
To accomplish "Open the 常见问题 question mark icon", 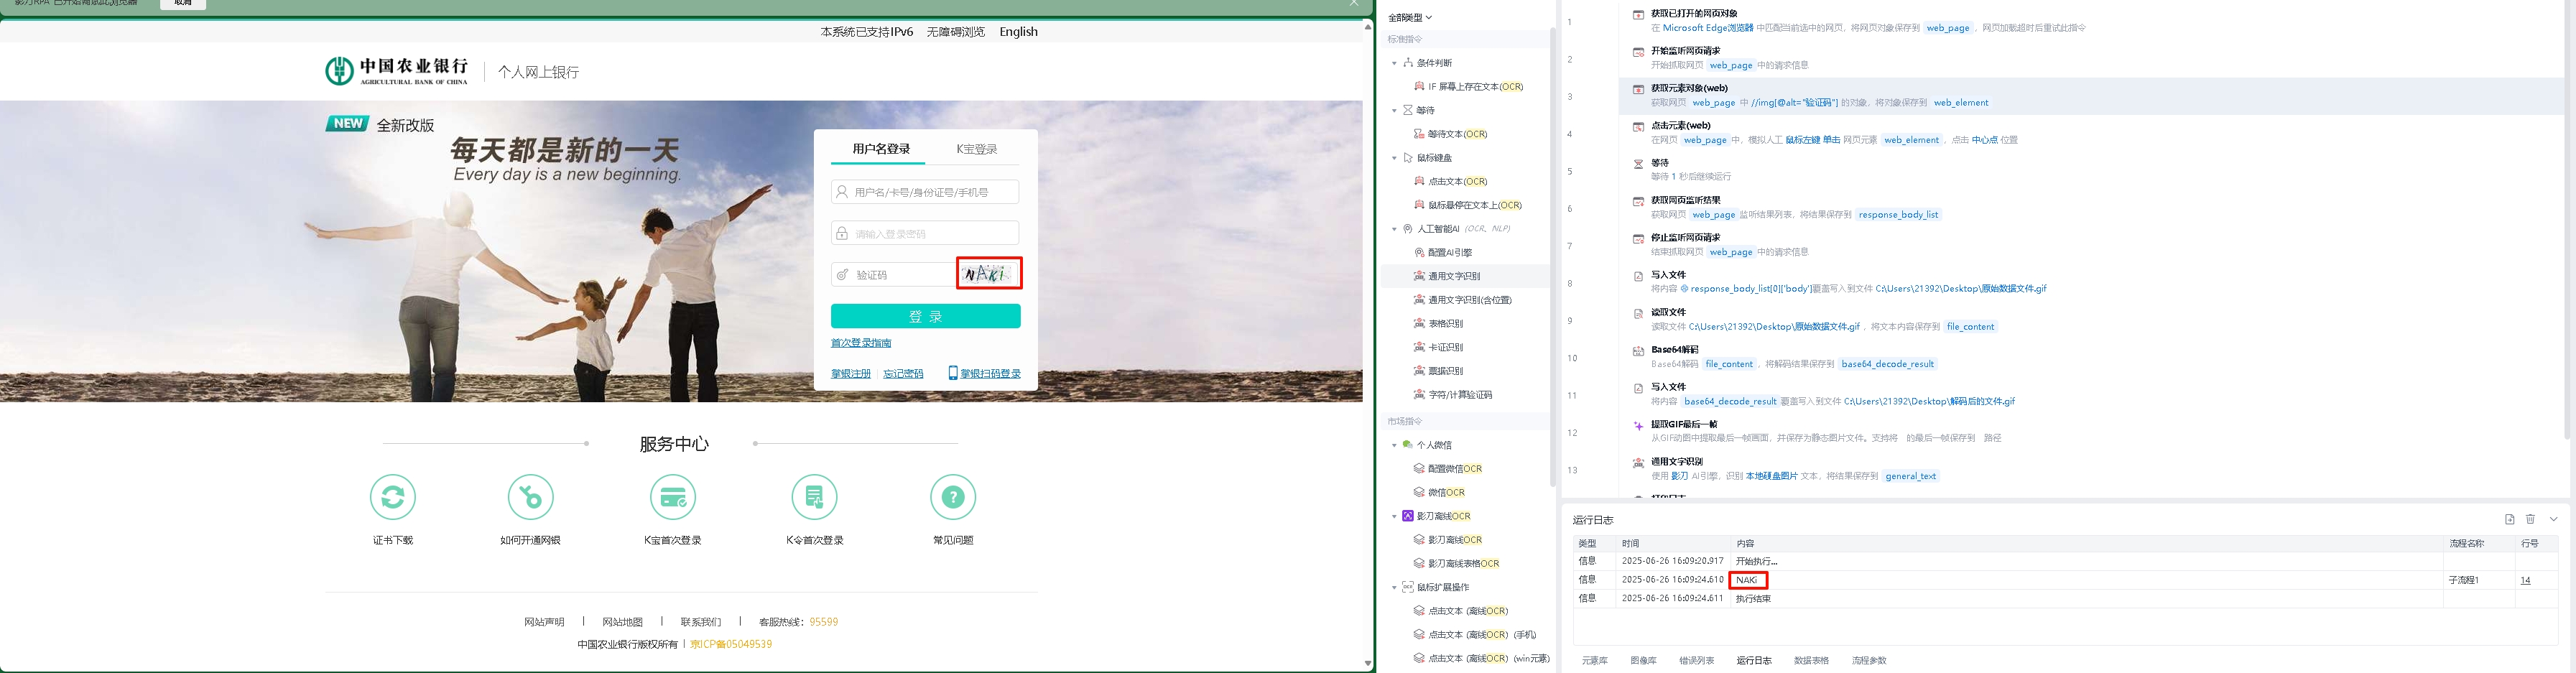I will (x=952, y=497).
